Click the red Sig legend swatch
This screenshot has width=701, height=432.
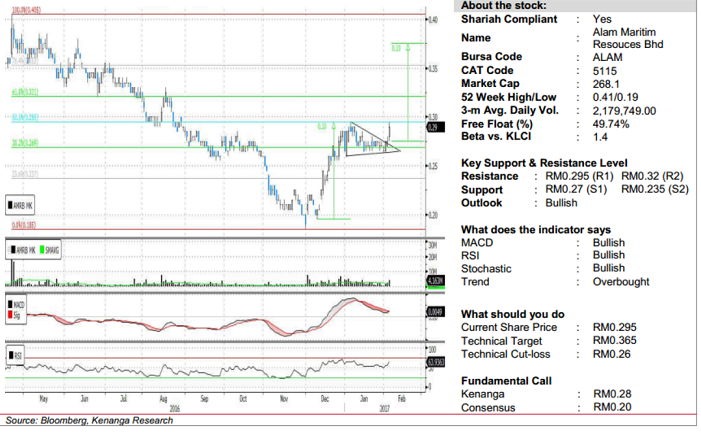(10, 316)
